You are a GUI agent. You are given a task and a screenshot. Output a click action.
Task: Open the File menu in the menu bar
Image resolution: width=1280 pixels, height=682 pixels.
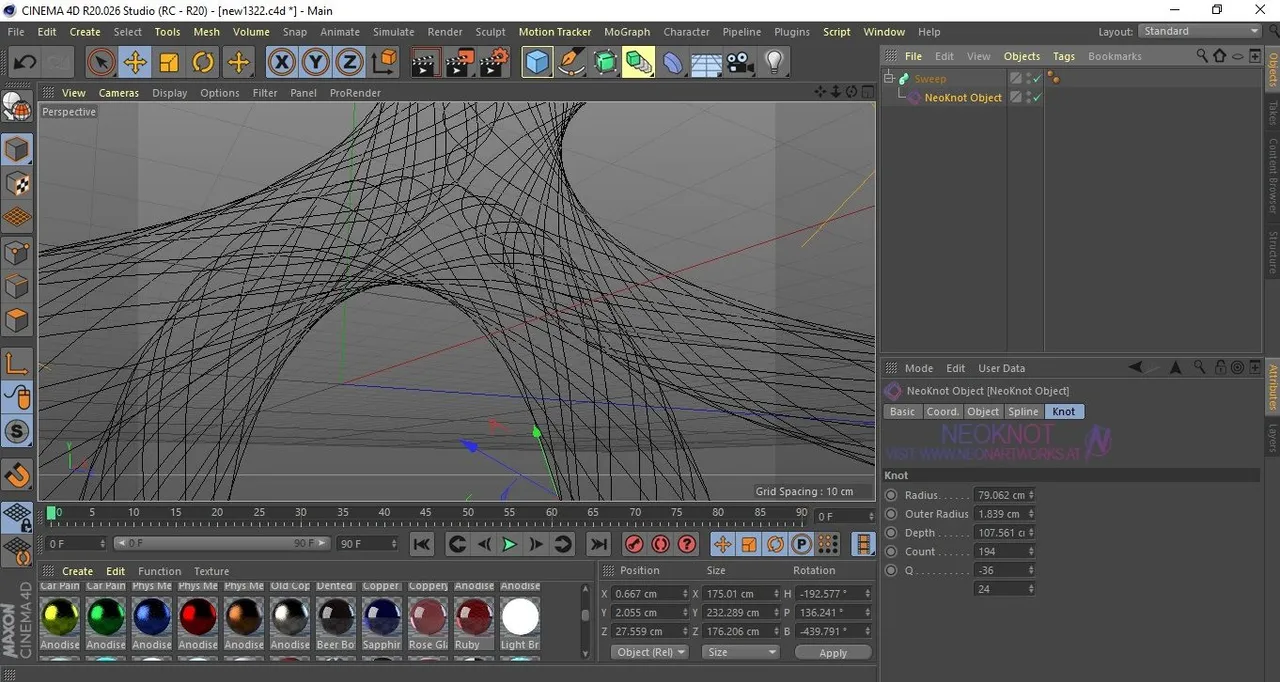(16, 32)
